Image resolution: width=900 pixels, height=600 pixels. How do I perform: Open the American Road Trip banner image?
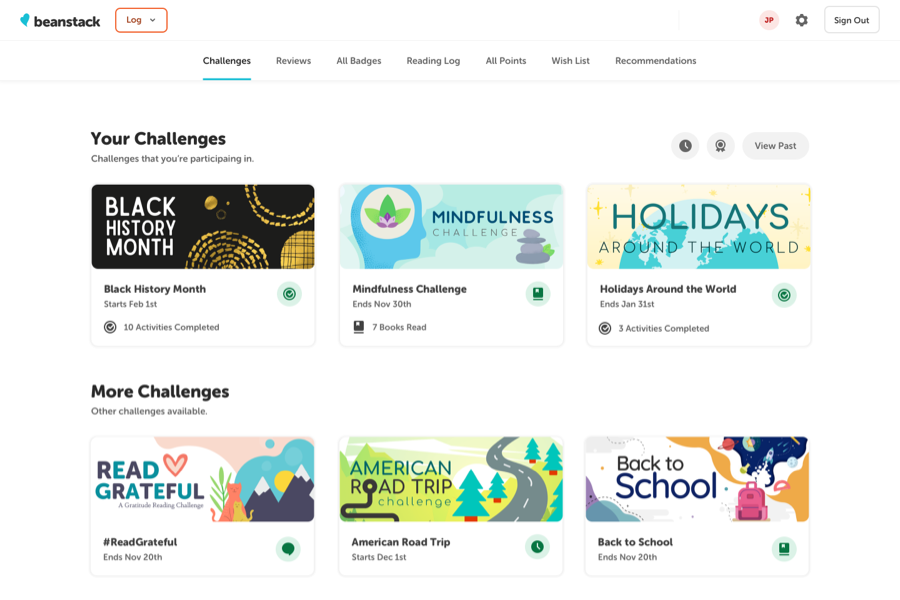451,479
